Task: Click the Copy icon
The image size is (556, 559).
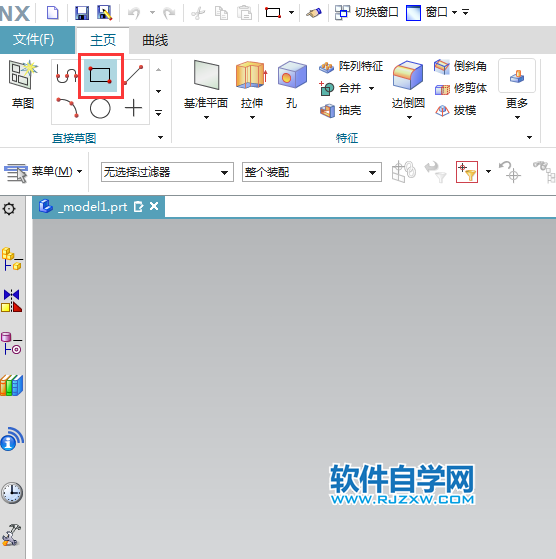Action: pos(221,13)
